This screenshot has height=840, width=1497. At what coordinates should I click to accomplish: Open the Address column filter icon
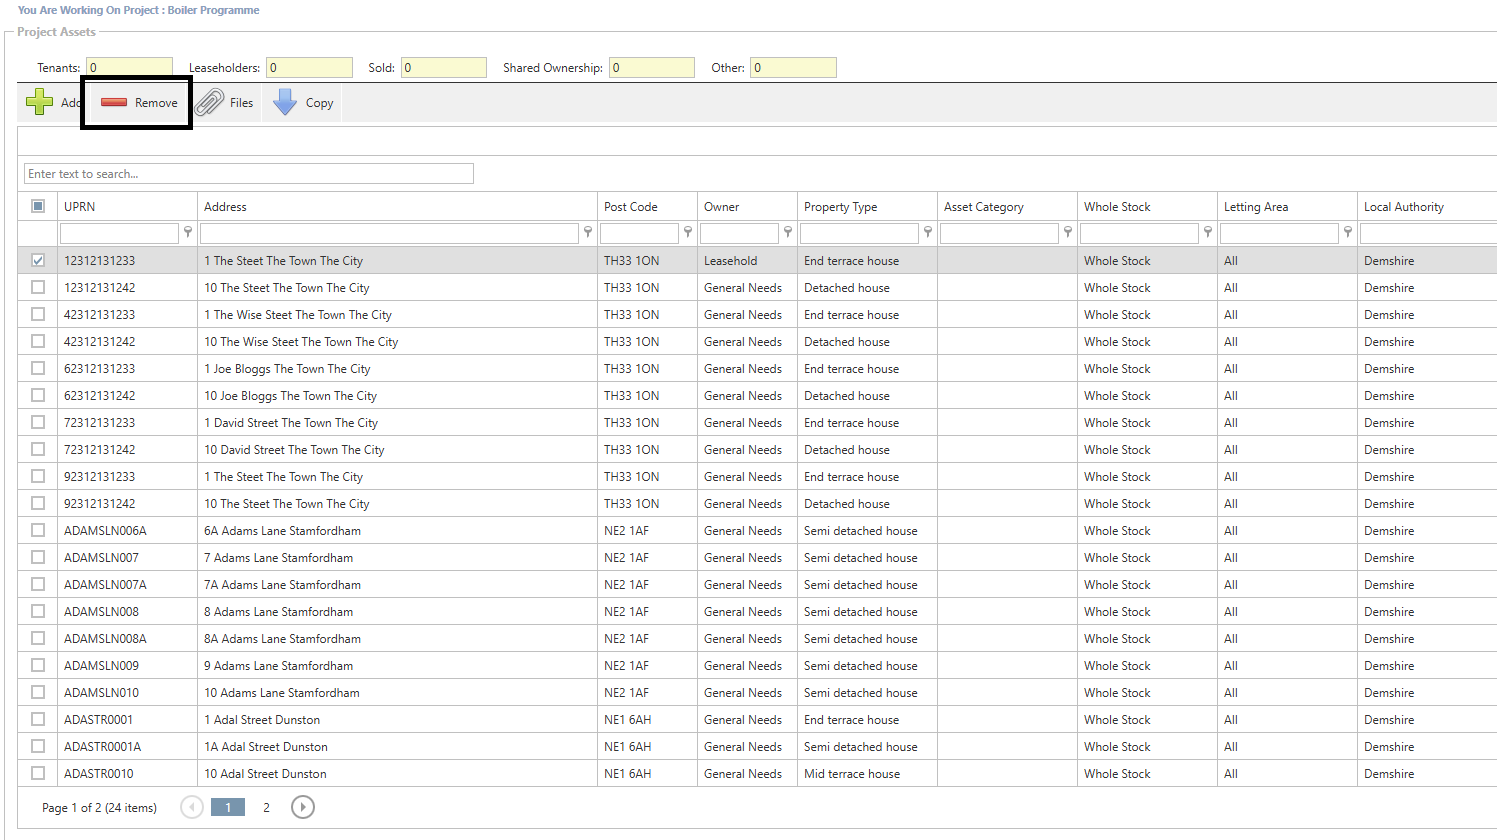click(587, 232)
